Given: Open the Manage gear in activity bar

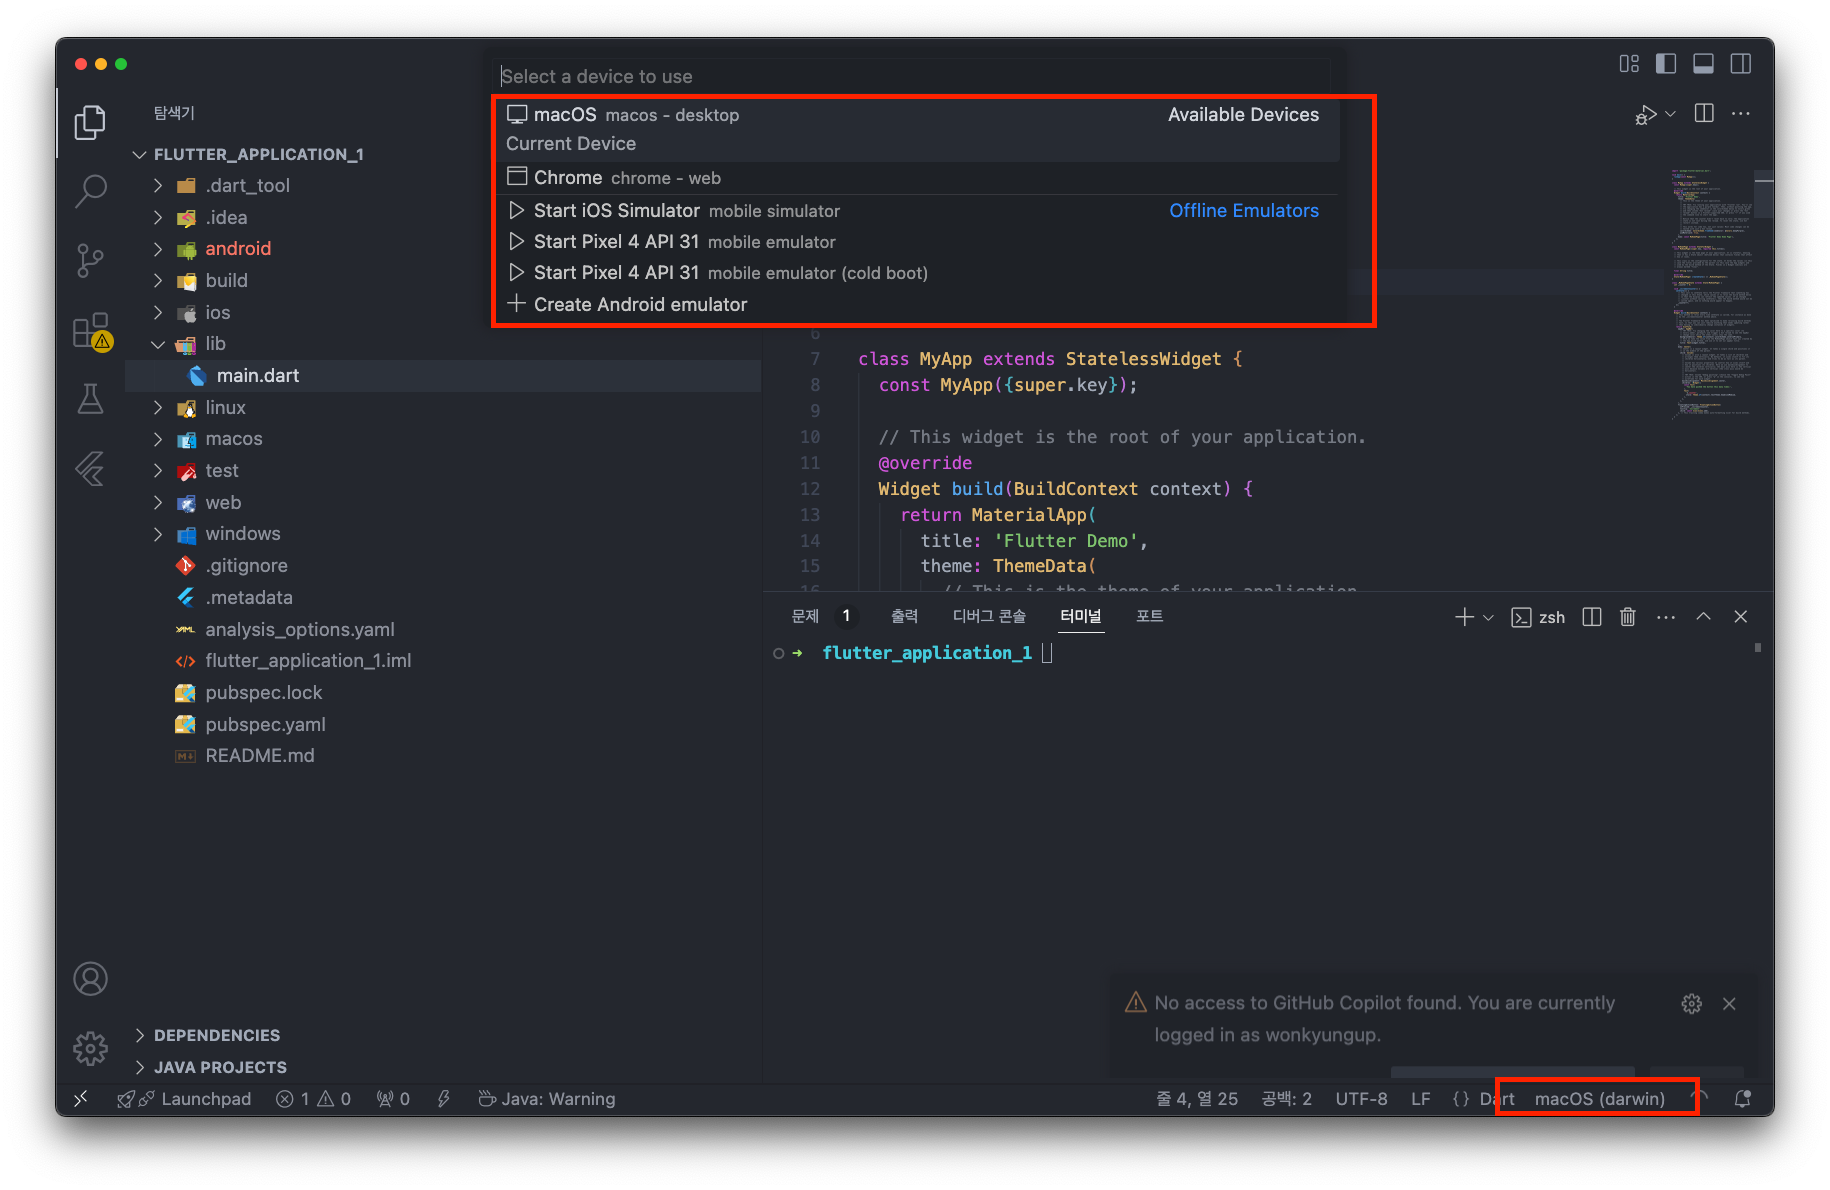Looking at the screenshot, I should tap(90, 1048).
